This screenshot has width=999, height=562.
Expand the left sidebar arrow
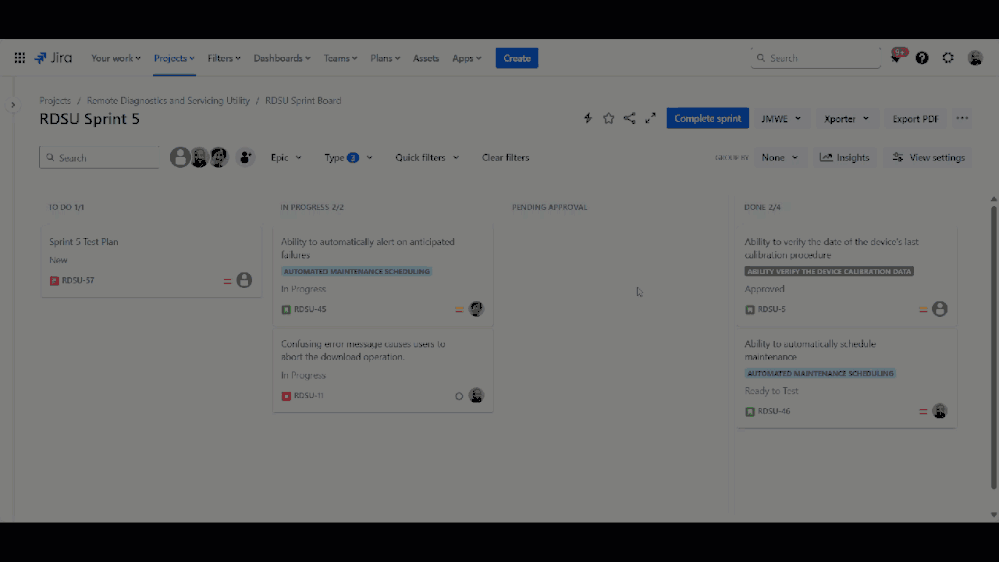pos(13,105)
